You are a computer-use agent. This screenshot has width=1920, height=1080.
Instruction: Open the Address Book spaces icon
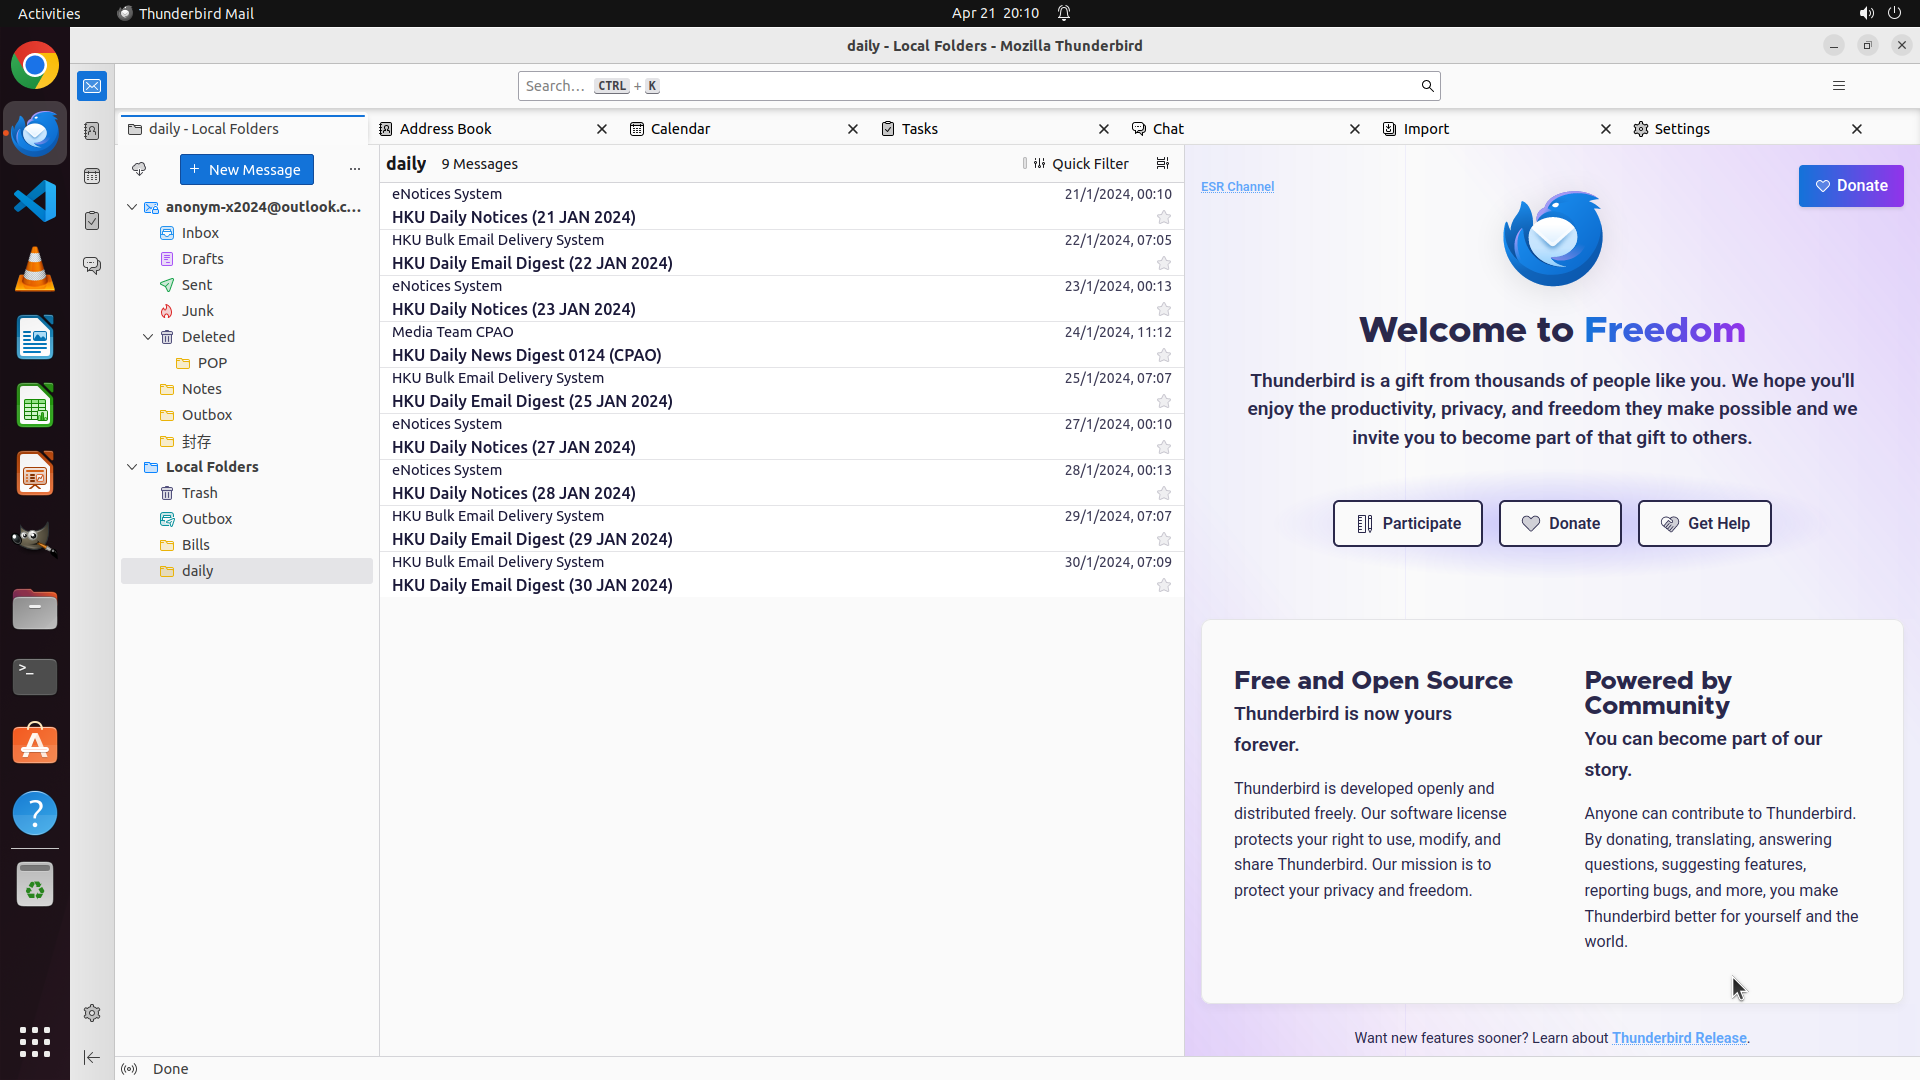pyautogui.click(x=92, y=131)
